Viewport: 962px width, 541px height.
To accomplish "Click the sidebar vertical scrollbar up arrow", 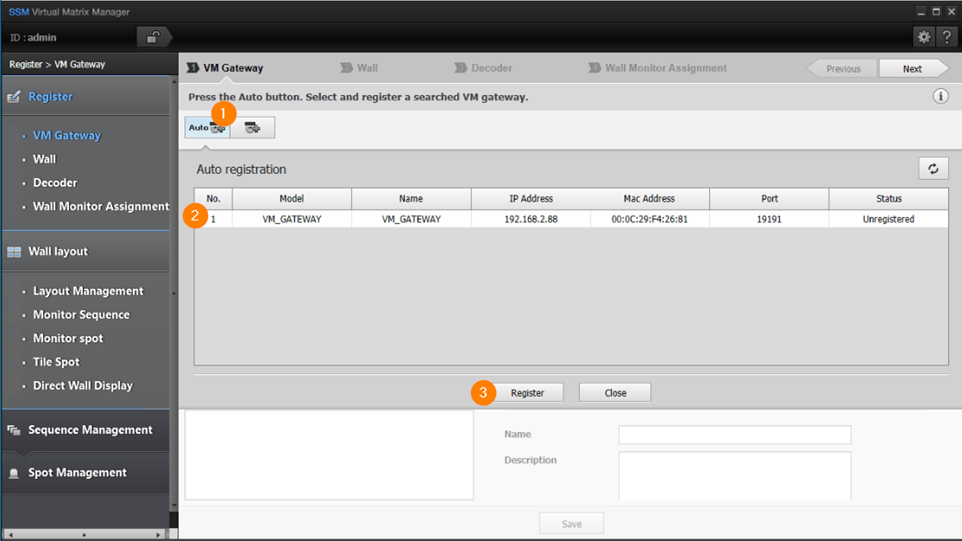I will pyautogui.click(x=174, y=82).
